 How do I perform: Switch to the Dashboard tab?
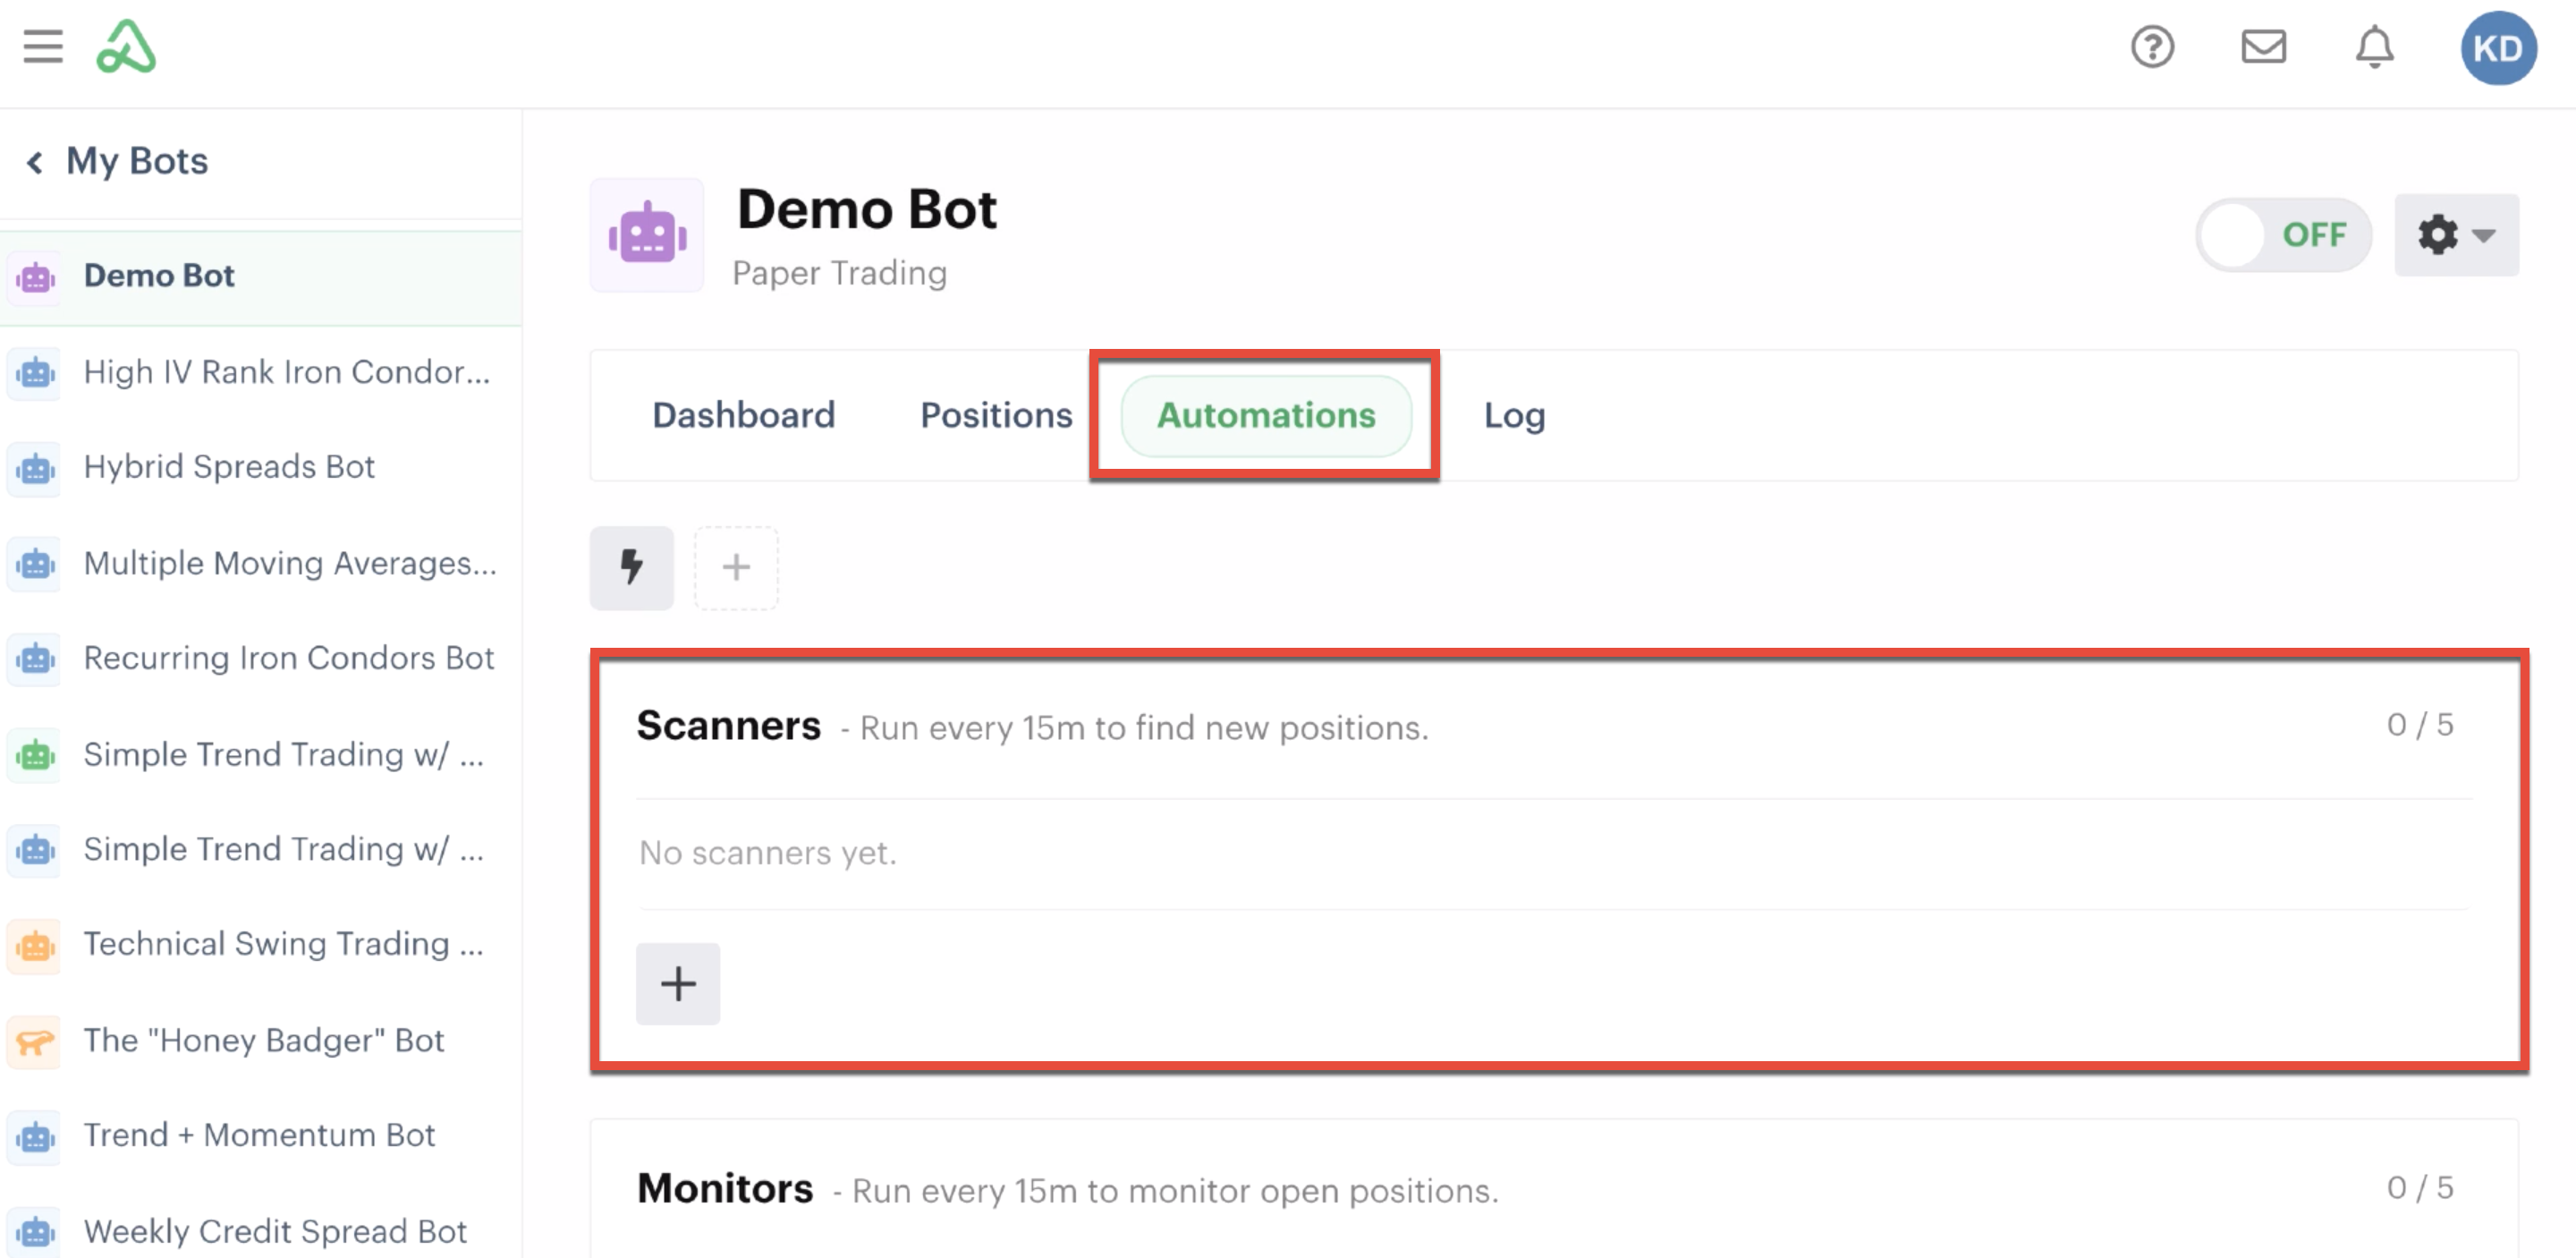[x=743, y=415]
